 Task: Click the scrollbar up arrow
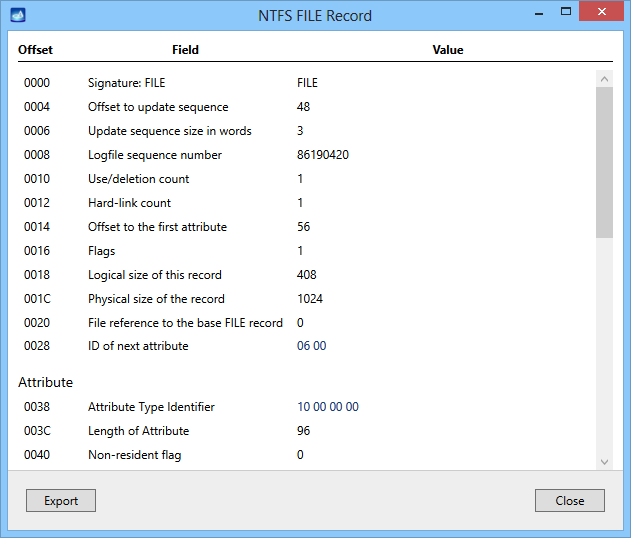pos(604,79)
